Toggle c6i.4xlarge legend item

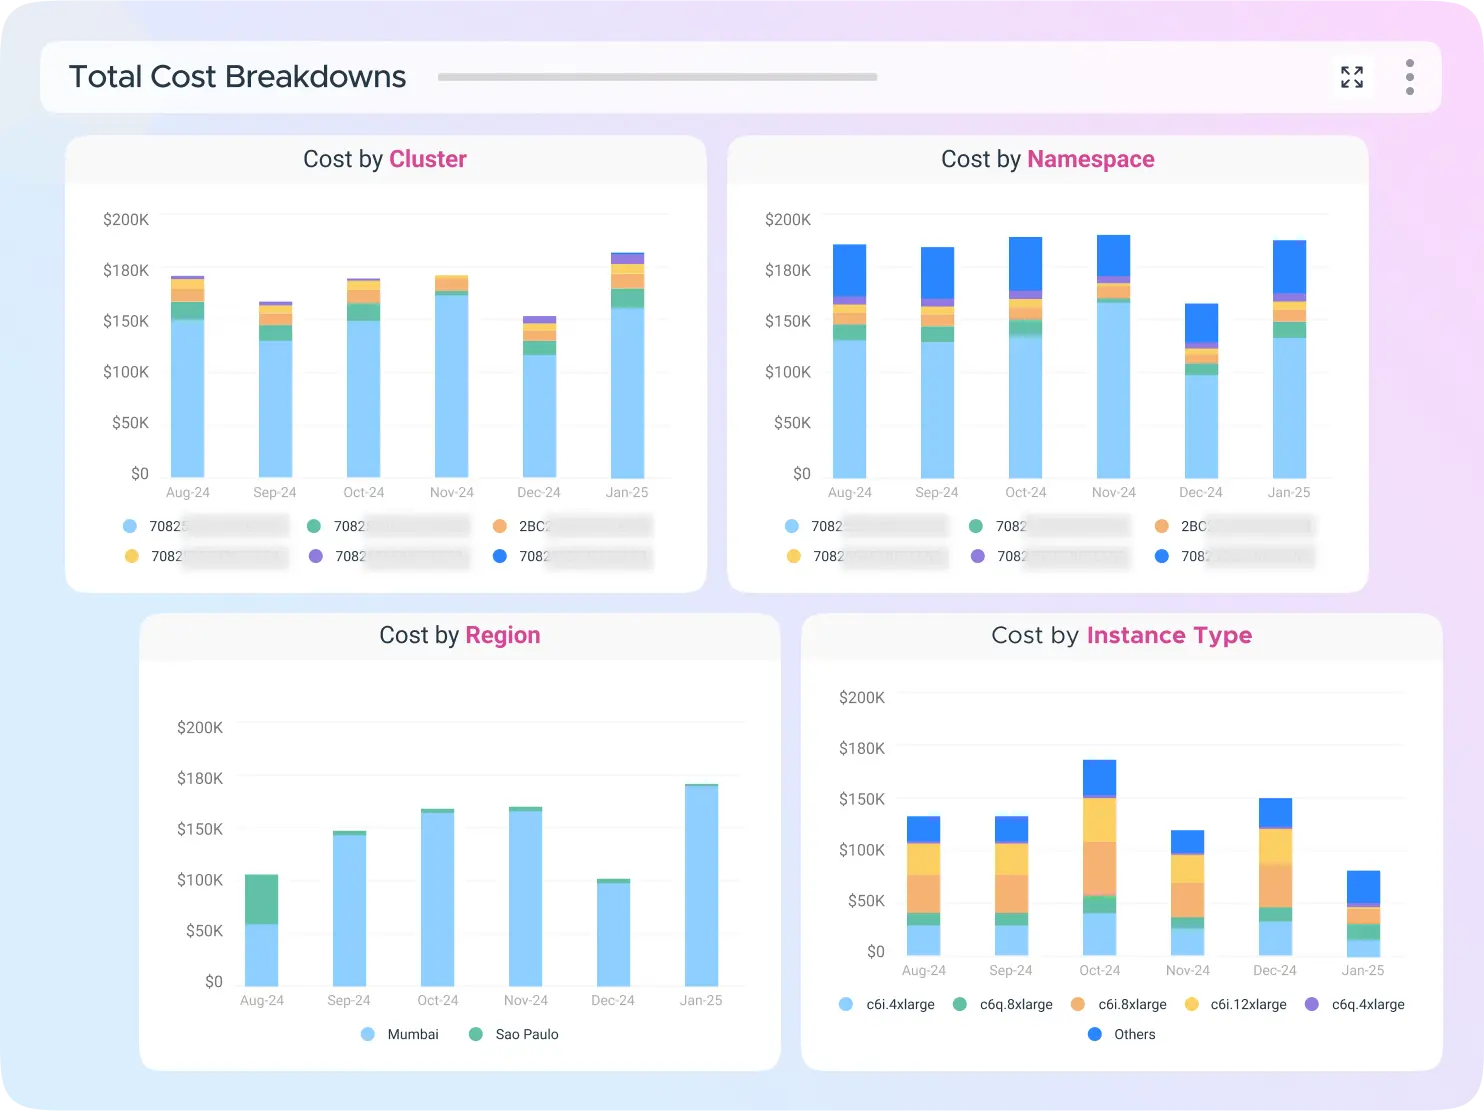point(888,1004)
